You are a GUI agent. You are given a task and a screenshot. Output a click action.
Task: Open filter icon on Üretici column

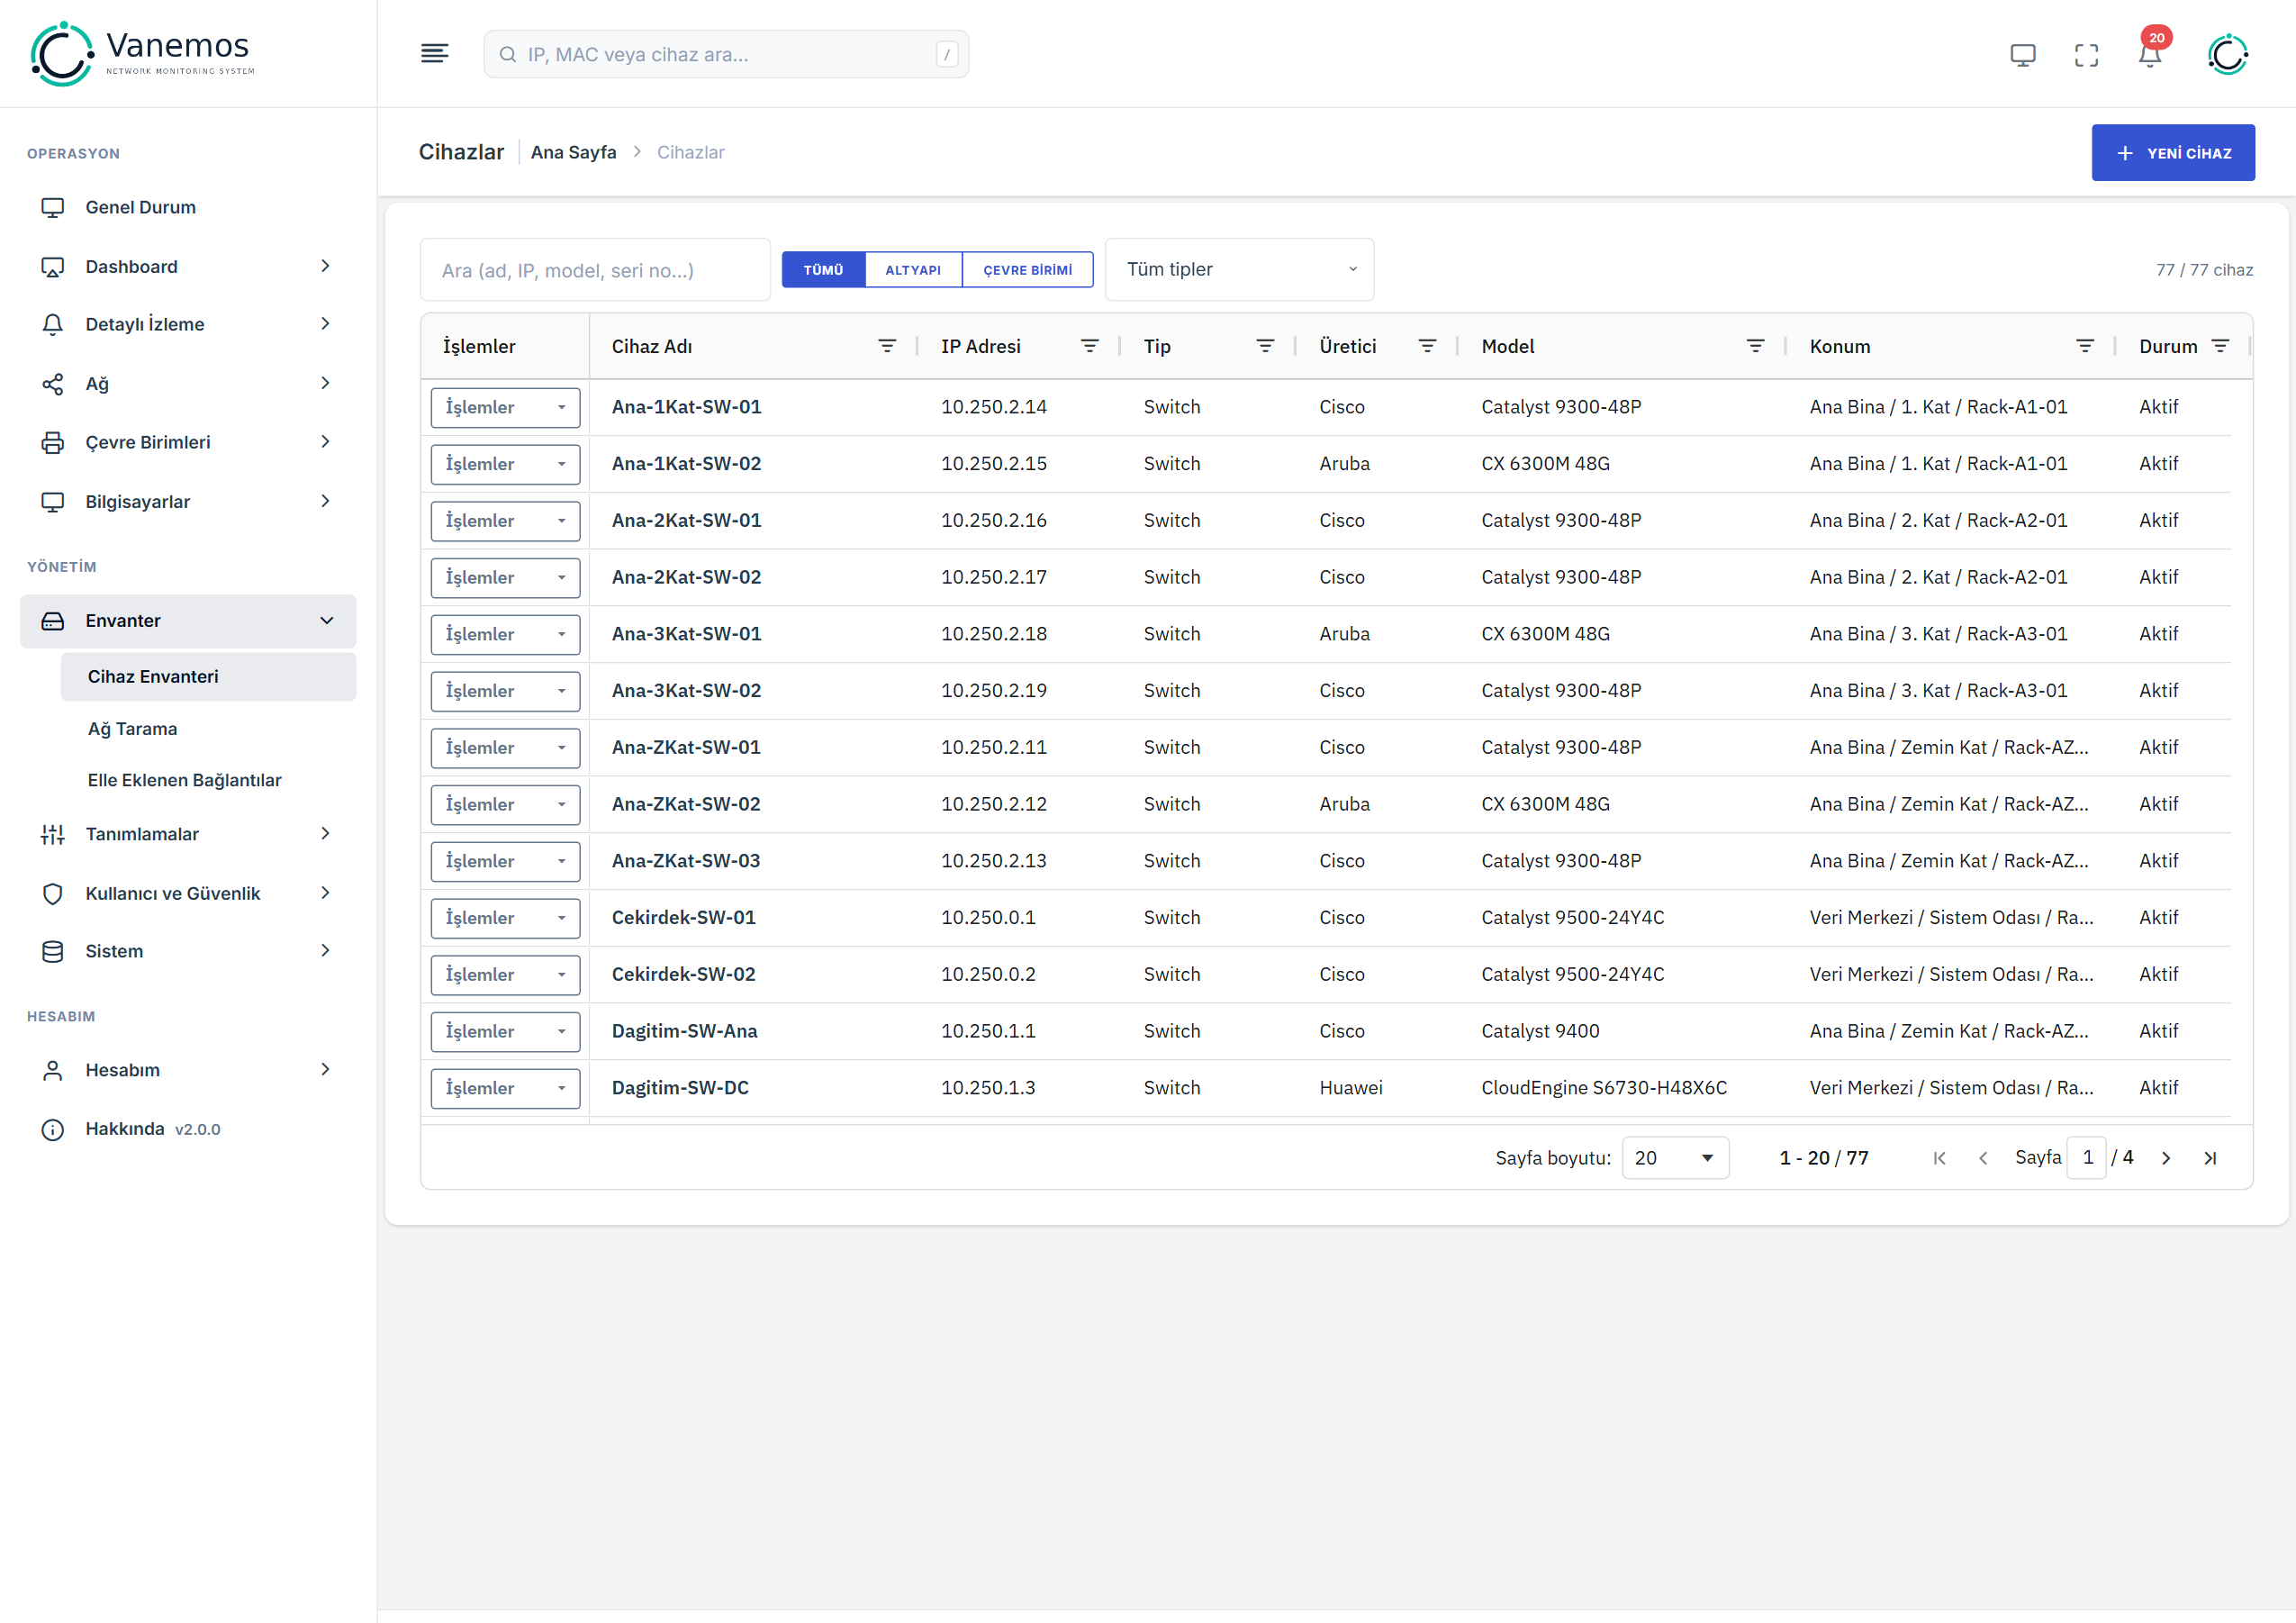coord(1427,346)
